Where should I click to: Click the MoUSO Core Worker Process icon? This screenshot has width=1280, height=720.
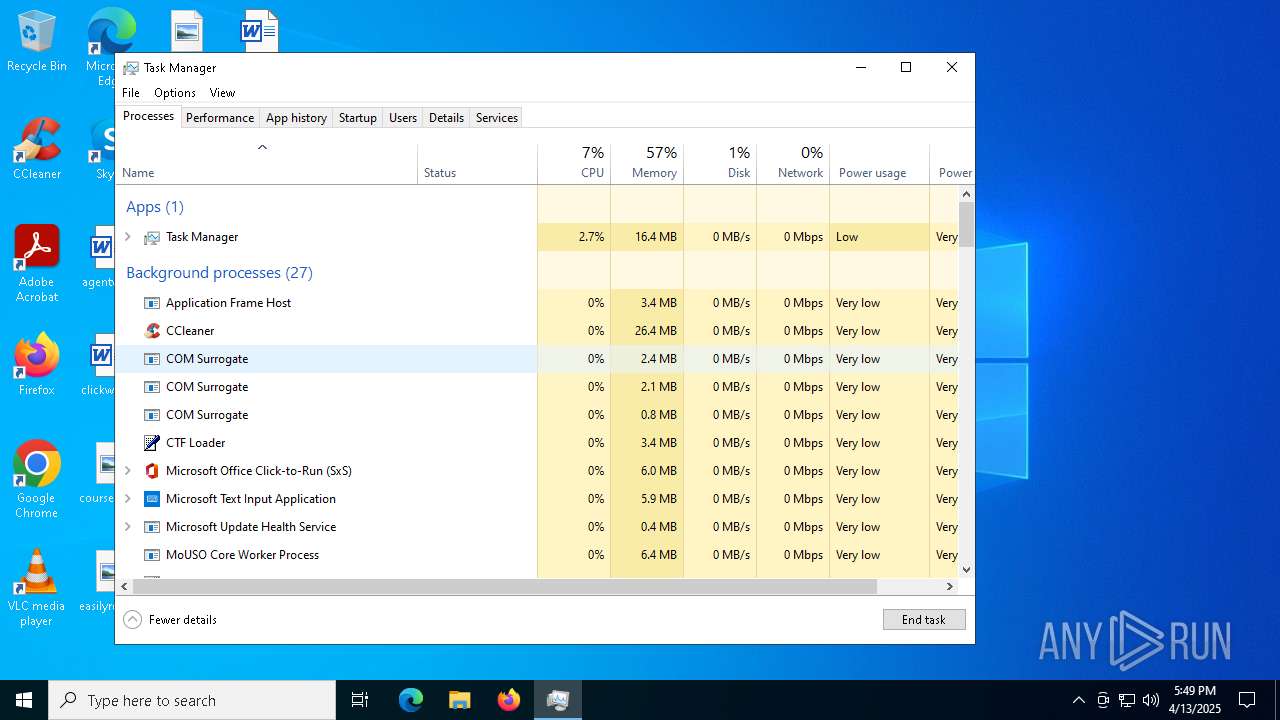click(152, 555)
